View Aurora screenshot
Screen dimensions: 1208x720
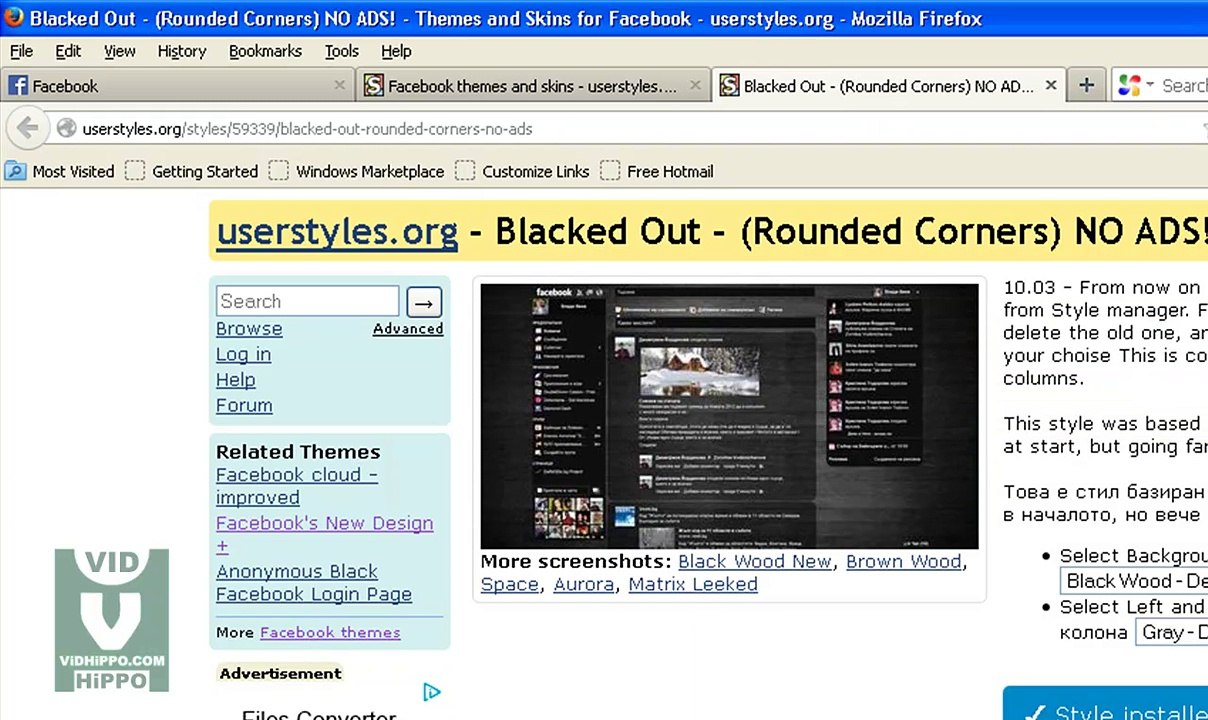pos(584,584)
